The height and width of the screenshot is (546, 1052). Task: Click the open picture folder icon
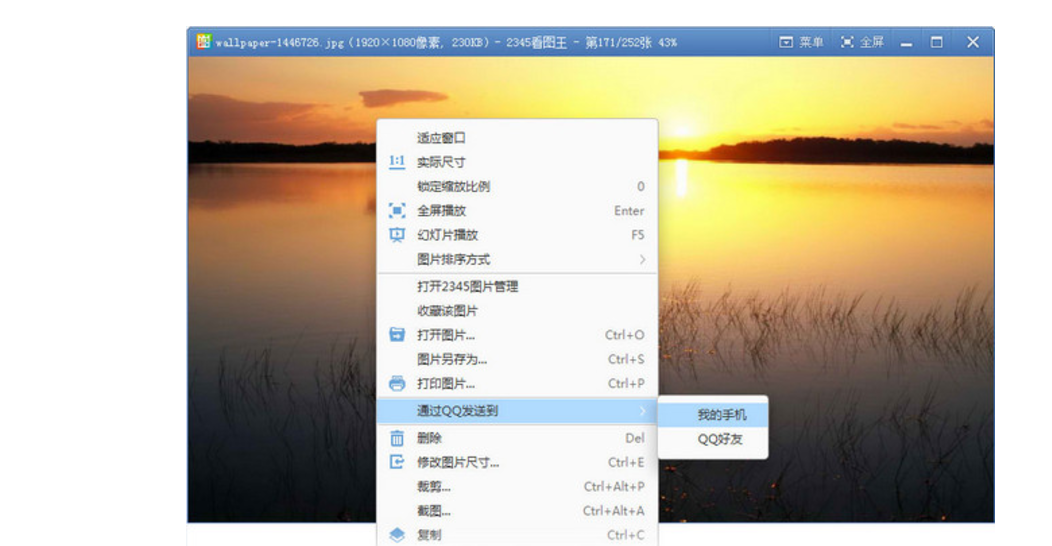tap(397, 335)
